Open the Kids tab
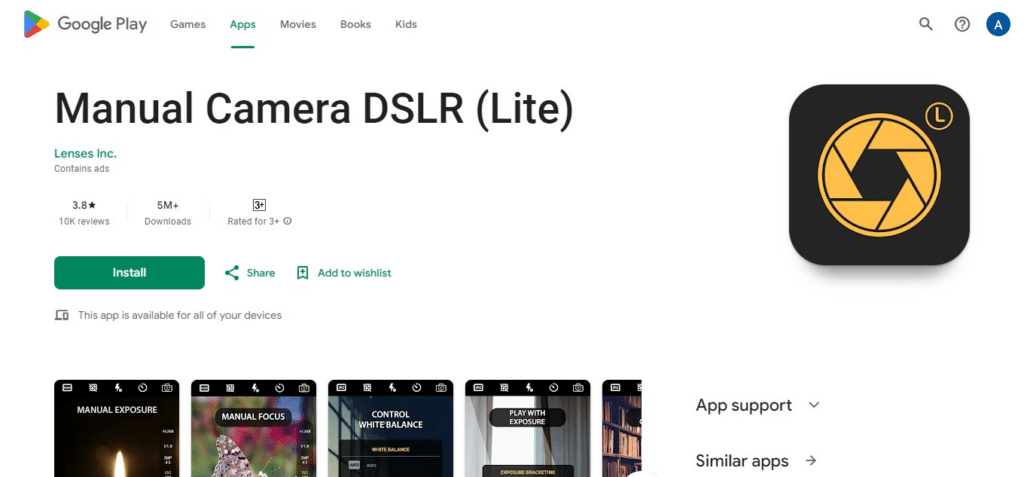Screen dimensions: 1024x477 coord(406,24)
